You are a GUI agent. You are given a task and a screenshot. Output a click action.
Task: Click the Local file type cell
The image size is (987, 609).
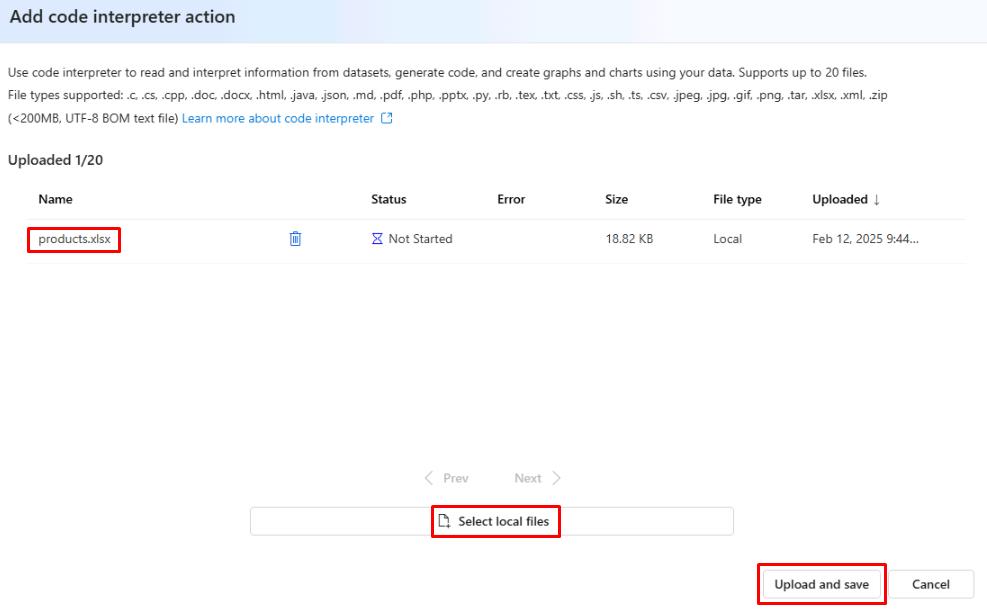tap(727, 239)
